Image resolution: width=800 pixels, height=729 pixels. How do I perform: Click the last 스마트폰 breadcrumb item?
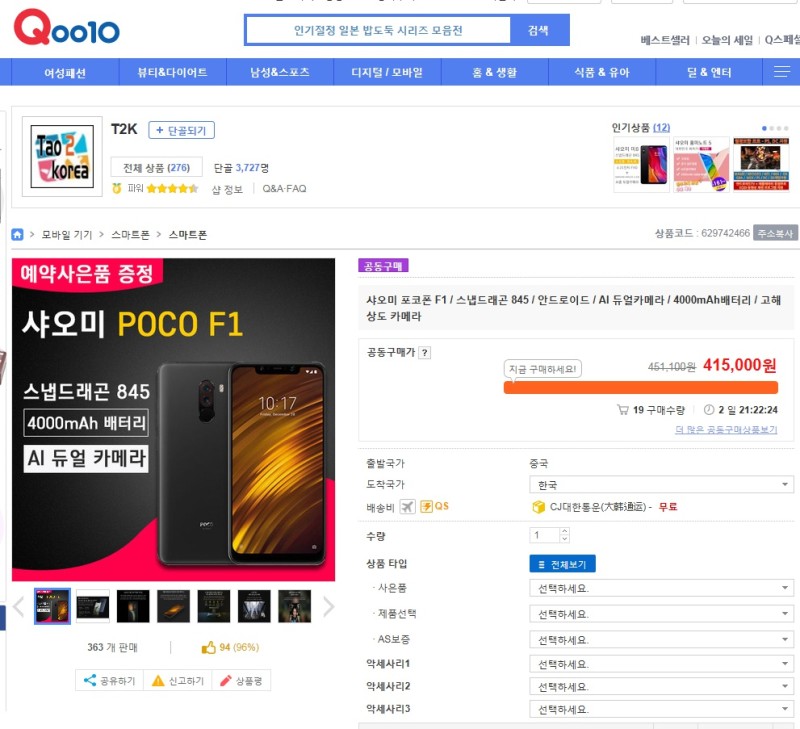188,235
